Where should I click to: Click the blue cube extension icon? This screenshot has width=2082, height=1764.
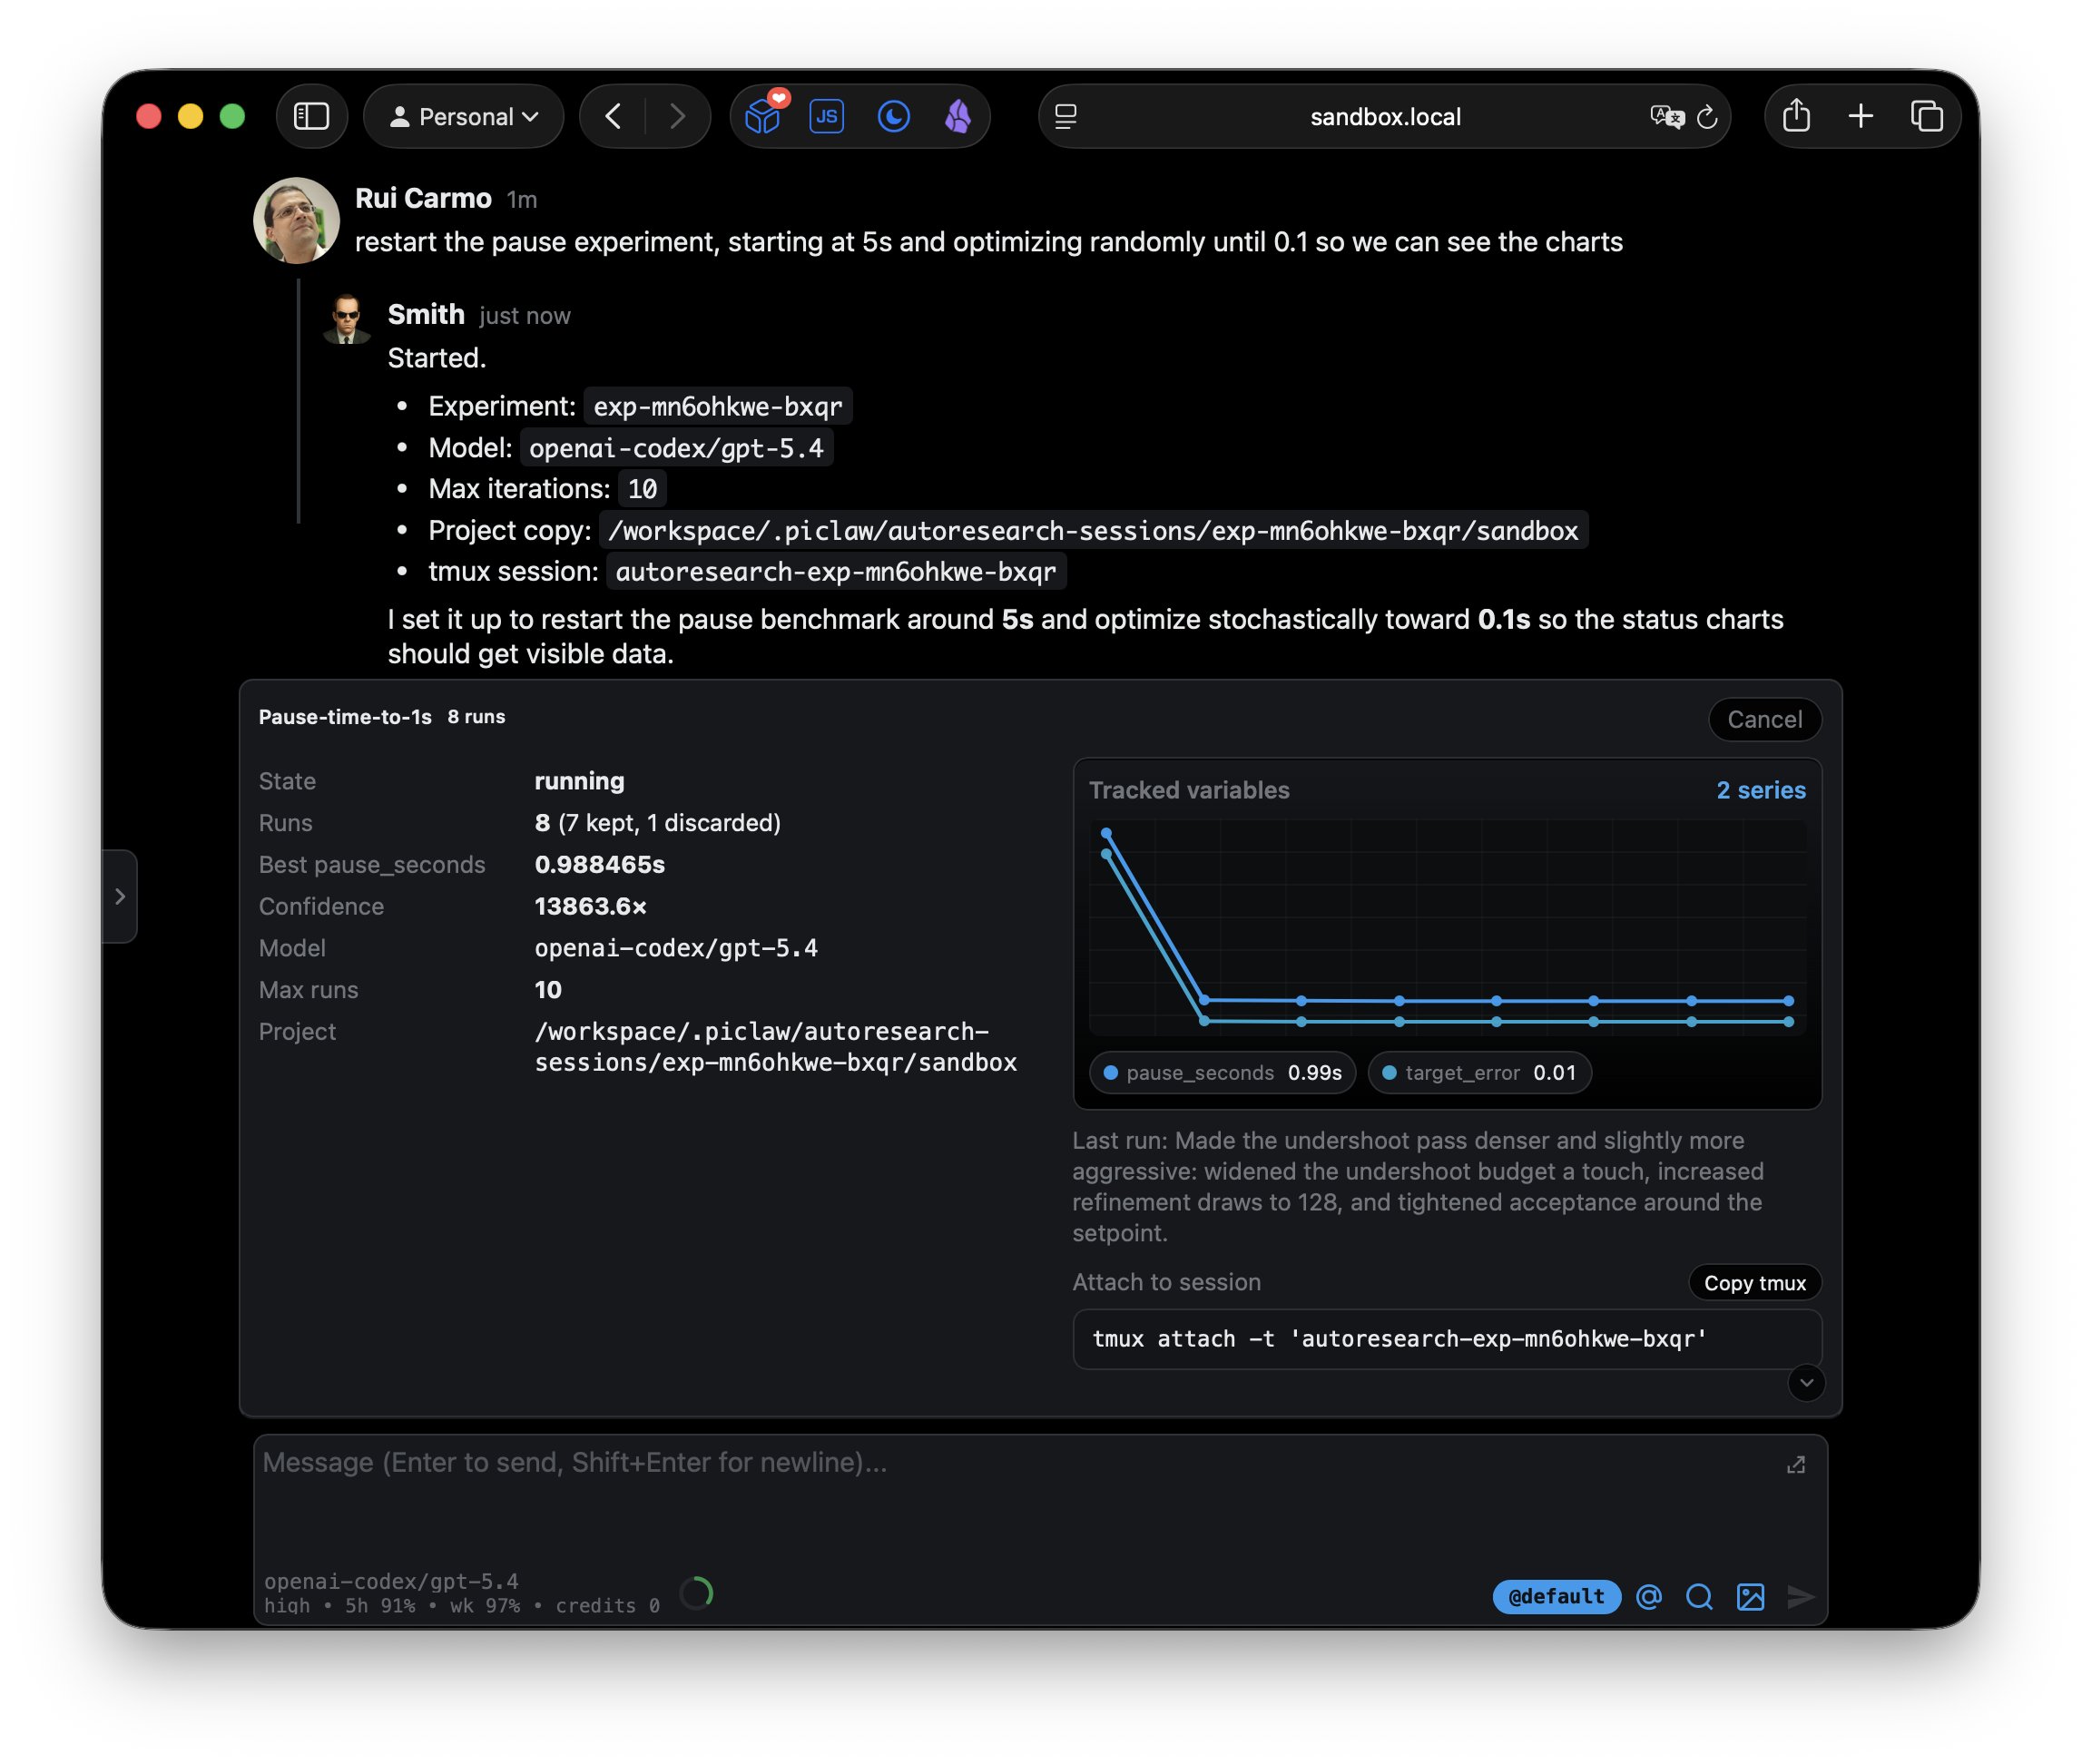tap(762, 117)
